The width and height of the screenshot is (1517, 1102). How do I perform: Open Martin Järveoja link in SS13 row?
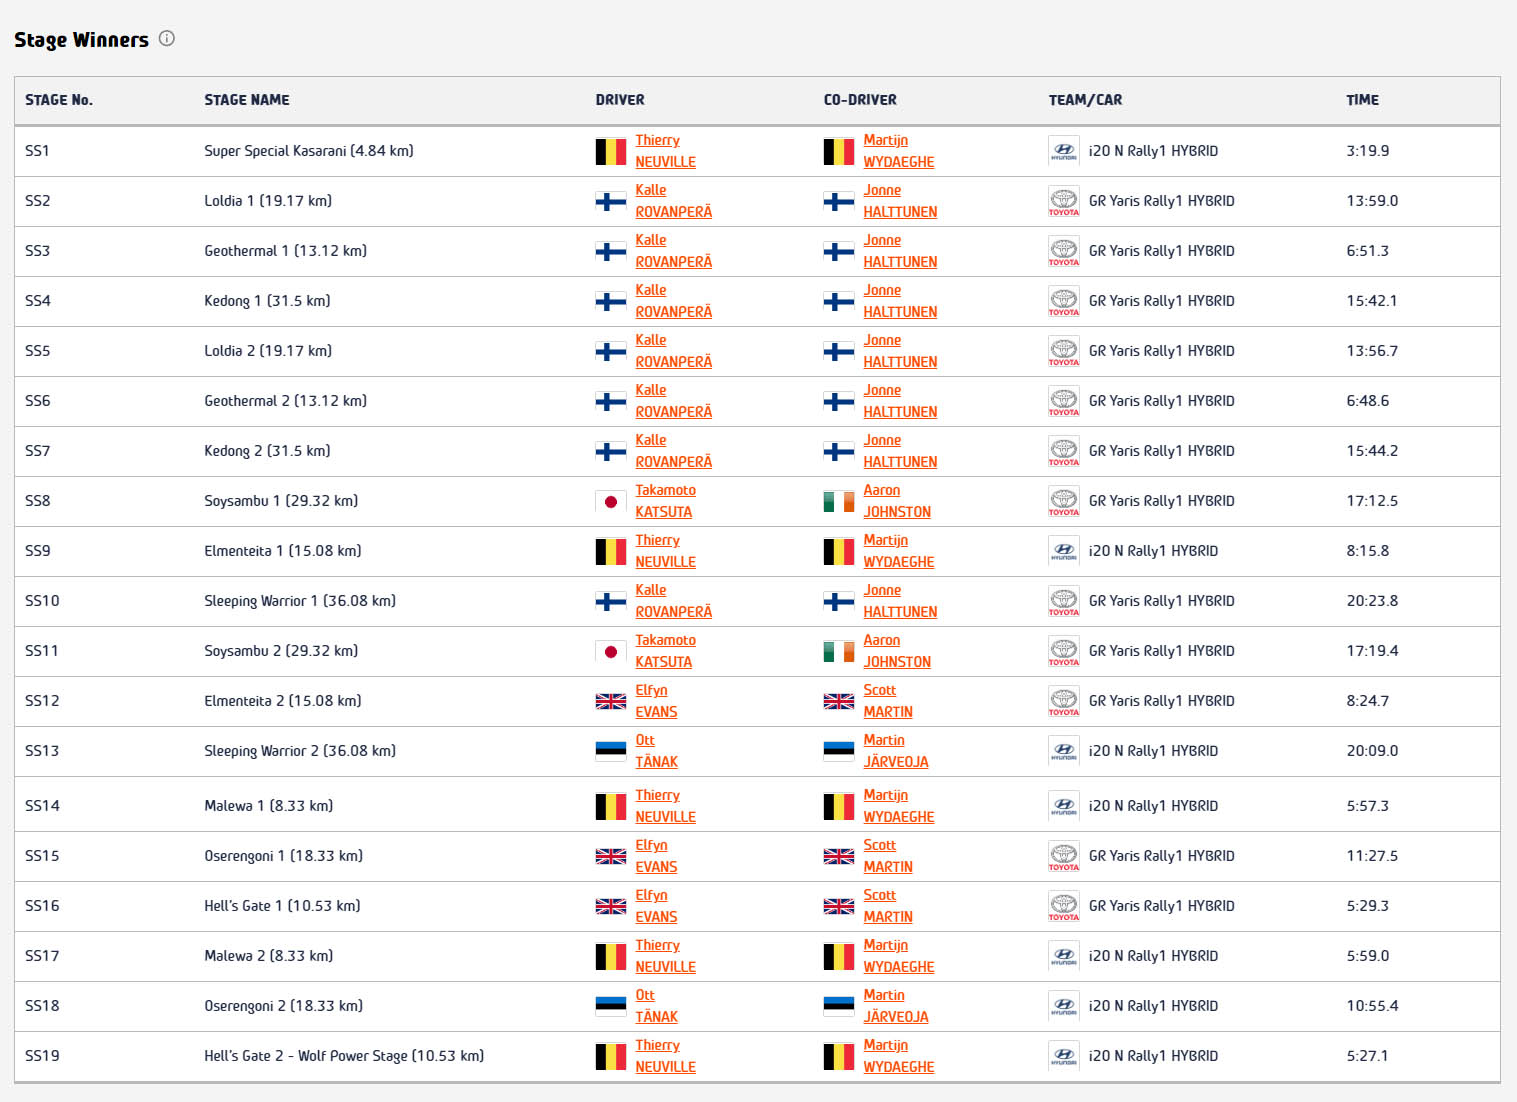click(895, 751)
